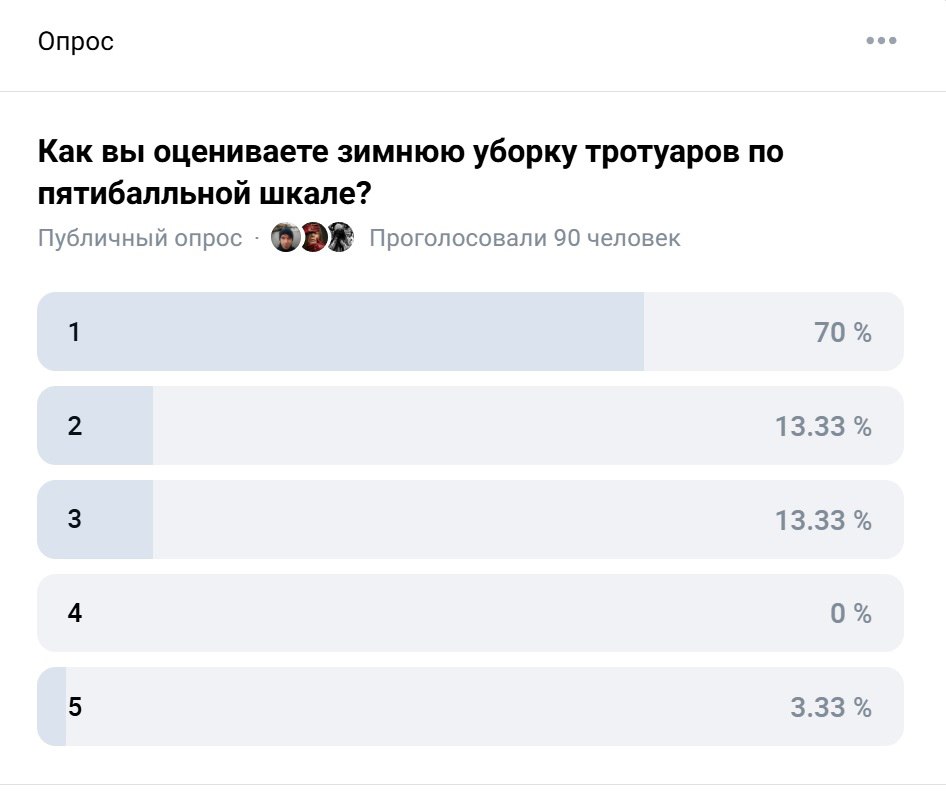Viewport: 946px width, 791px height.
Task: Click the Опрос header title
Action: tap(76, 41)
